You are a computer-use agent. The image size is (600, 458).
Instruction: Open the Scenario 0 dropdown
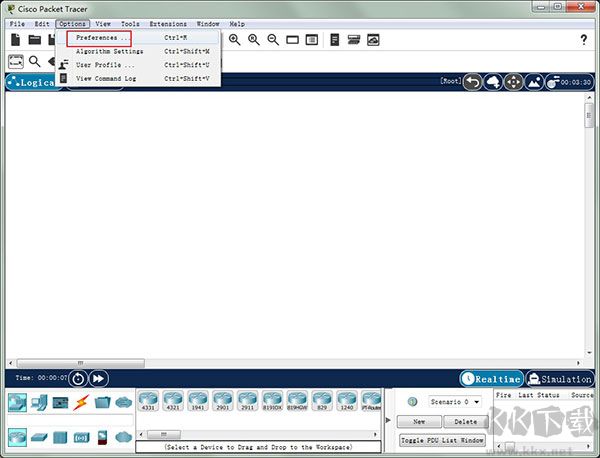click(455, 401)
